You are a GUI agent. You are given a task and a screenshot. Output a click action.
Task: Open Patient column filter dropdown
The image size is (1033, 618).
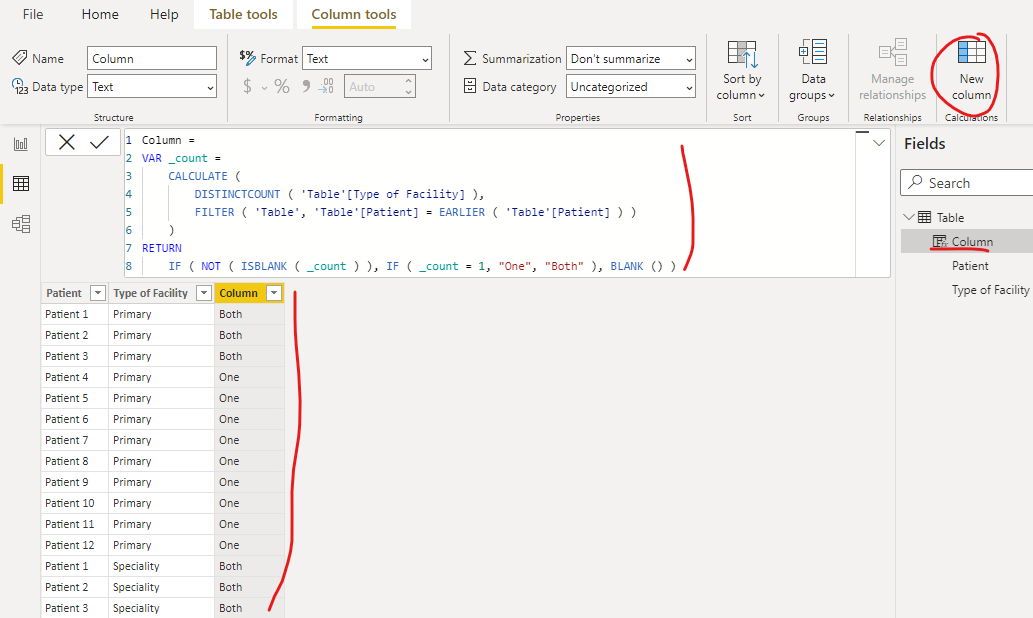[98, 293]
